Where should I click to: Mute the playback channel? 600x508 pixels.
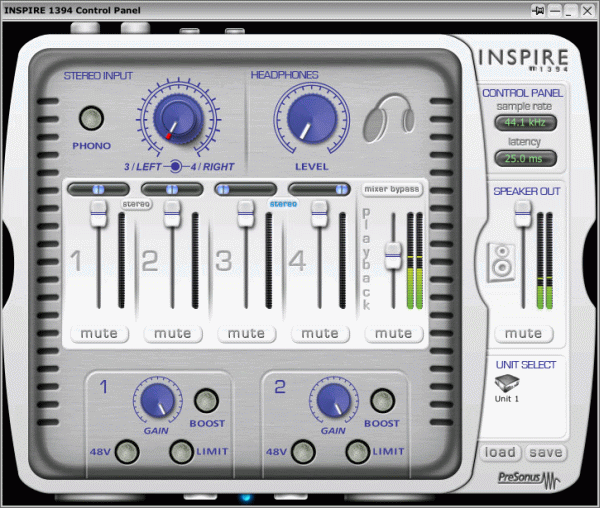(x=393, y=334)
